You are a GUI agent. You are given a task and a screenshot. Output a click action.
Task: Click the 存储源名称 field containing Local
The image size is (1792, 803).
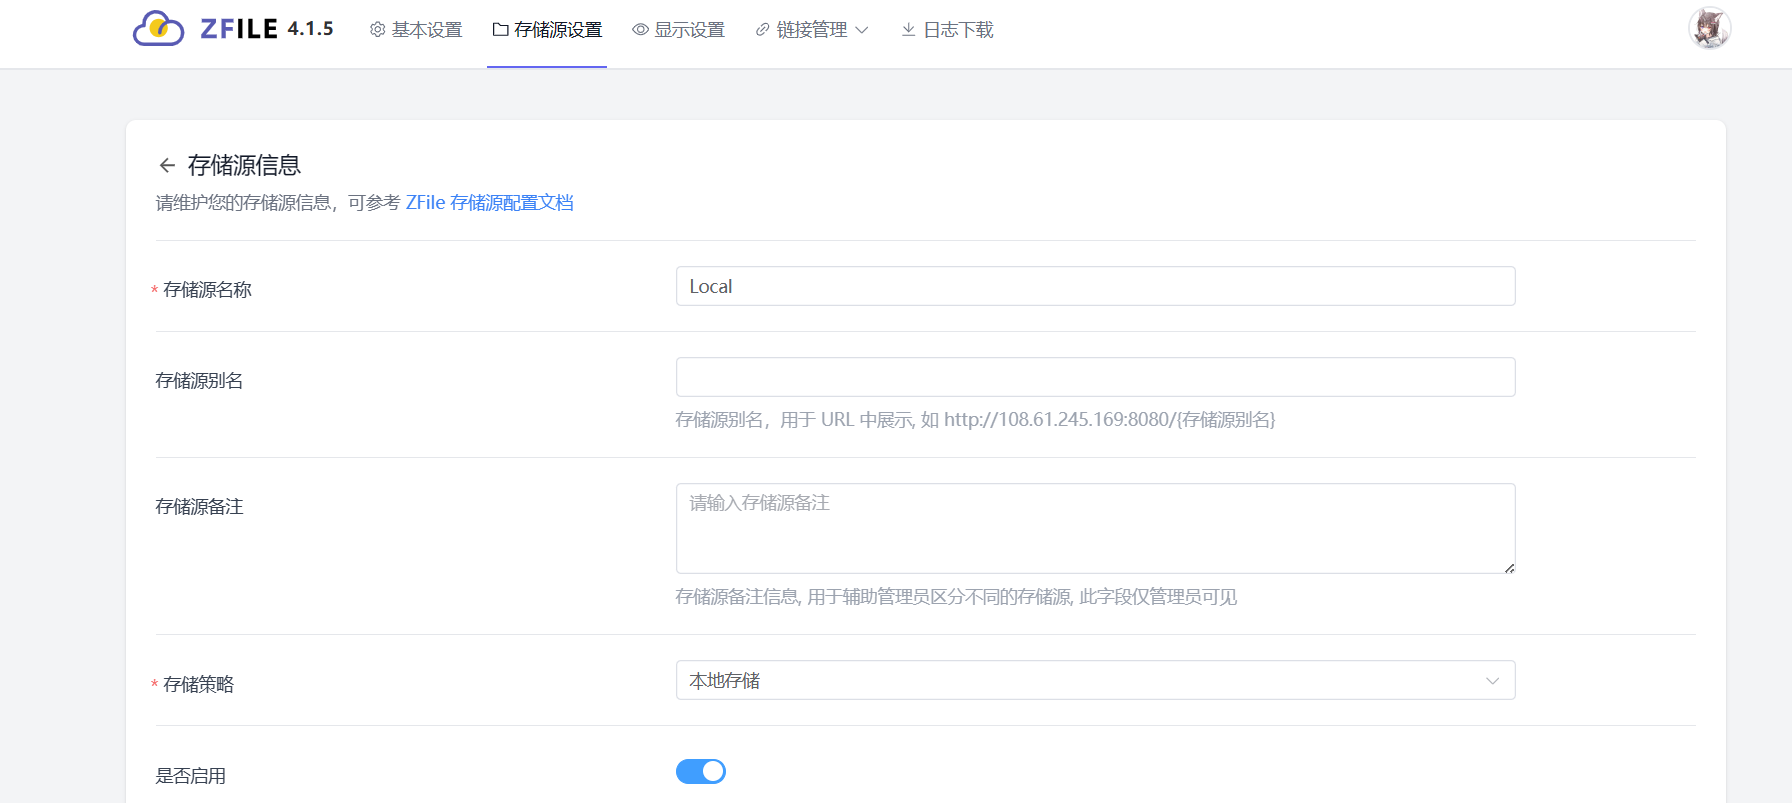coord(1095,286)
